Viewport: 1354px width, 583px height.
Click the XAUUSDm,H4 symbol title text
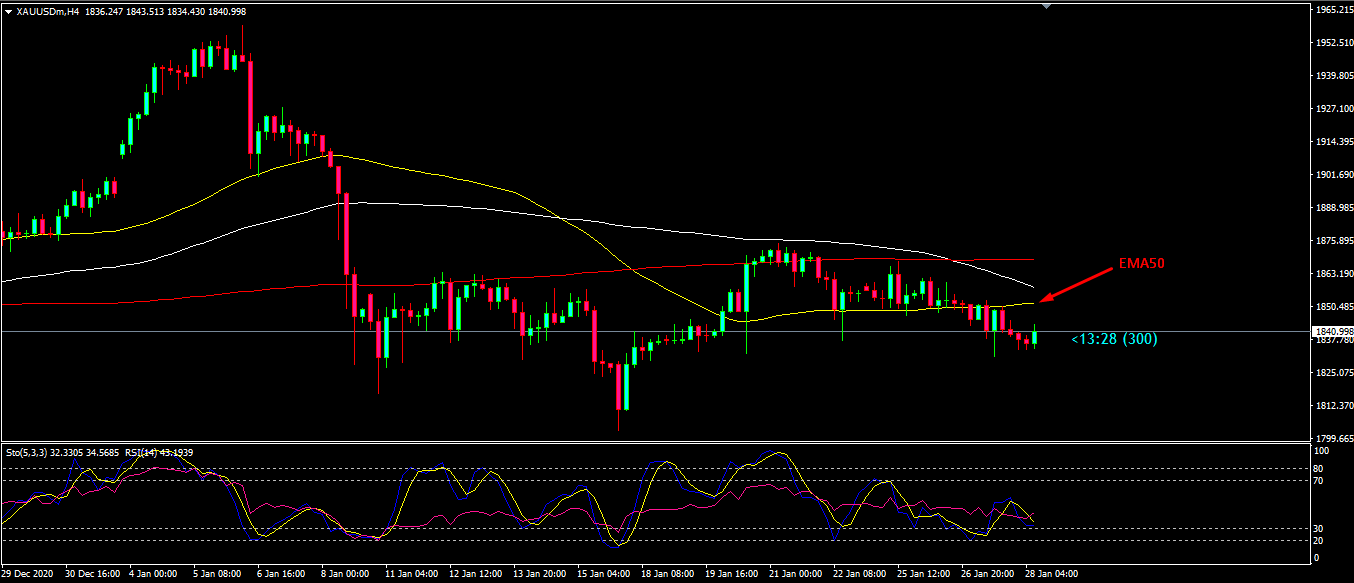pos(48,11)
